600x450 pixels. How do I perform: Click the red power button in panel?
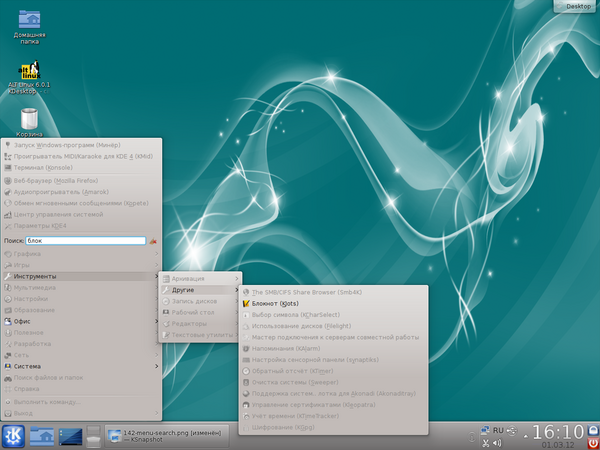coord(591,441)
